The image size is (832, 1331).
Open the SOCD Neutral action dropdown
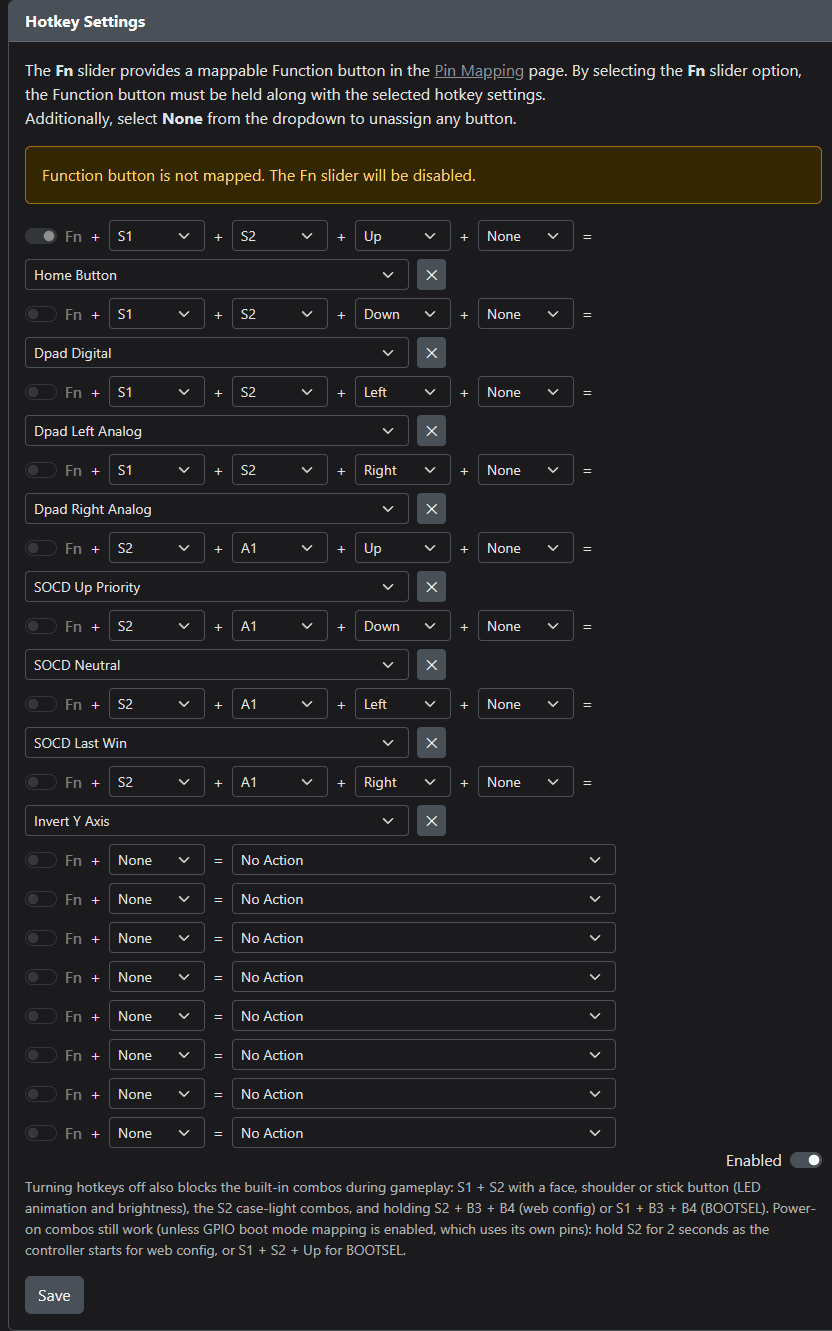217,665
